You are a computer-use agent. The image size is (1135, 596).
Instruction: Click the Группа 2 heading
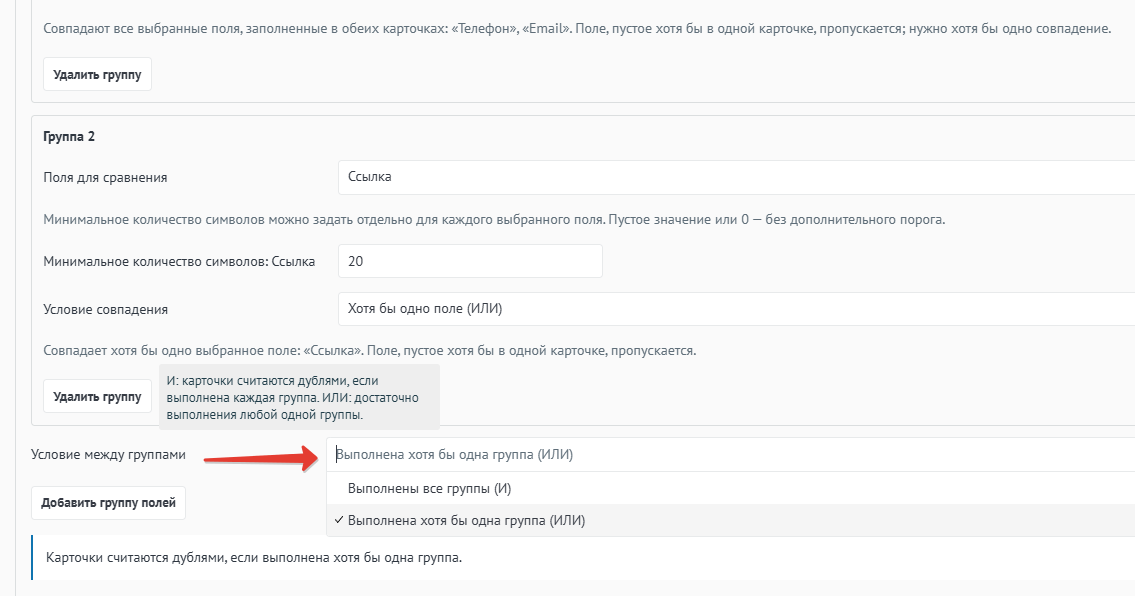click(x=69, y=137)
